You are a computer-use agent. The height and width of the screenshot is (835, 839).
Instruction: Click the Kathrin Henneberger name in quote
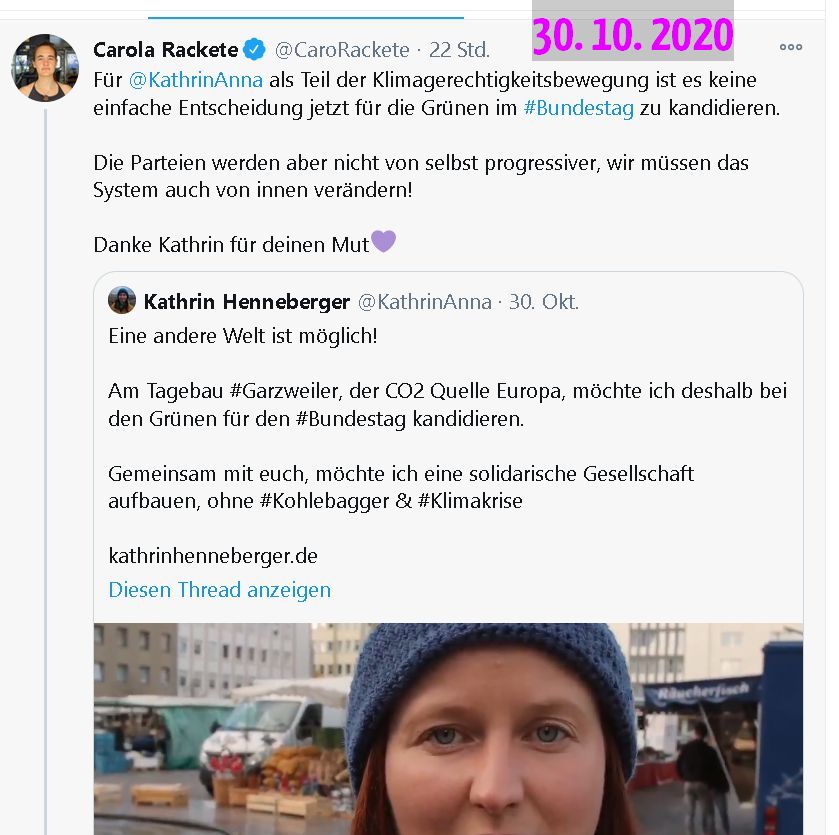click(247, 302)
